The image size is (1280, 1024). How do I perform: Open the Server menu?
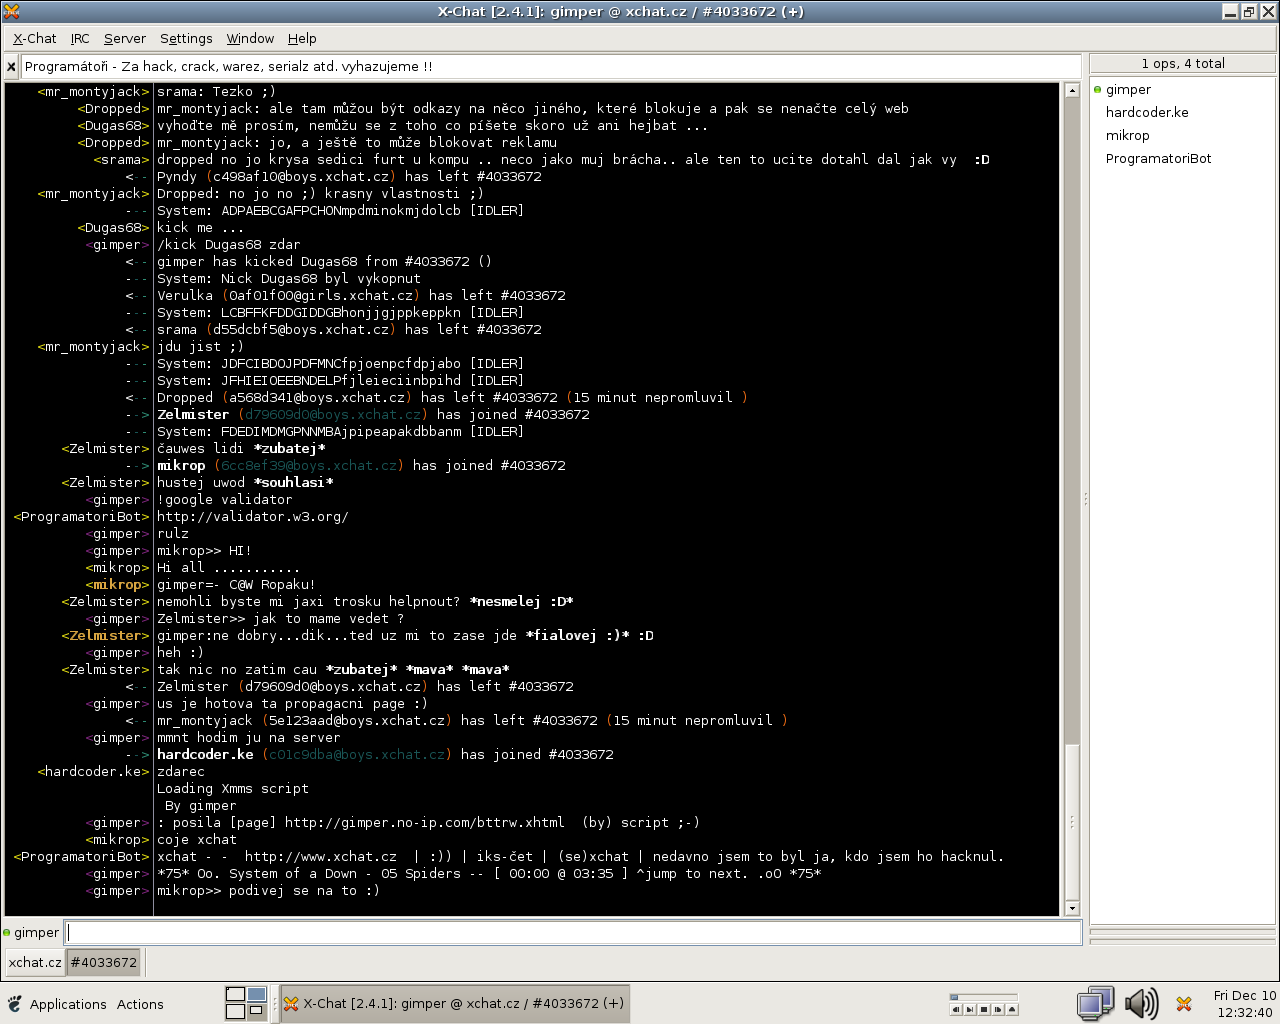(x=124, y=38)
